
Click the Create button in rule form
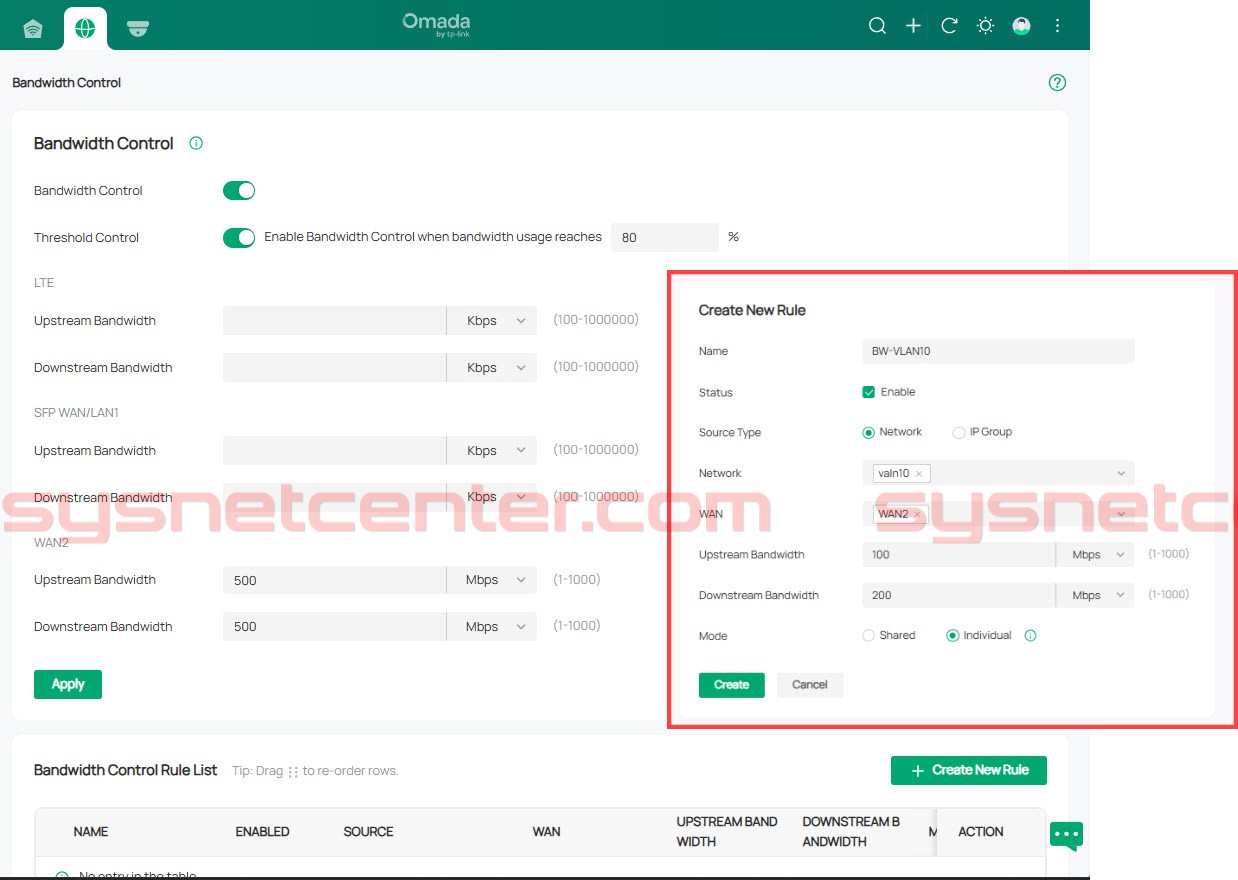(731, 685)
